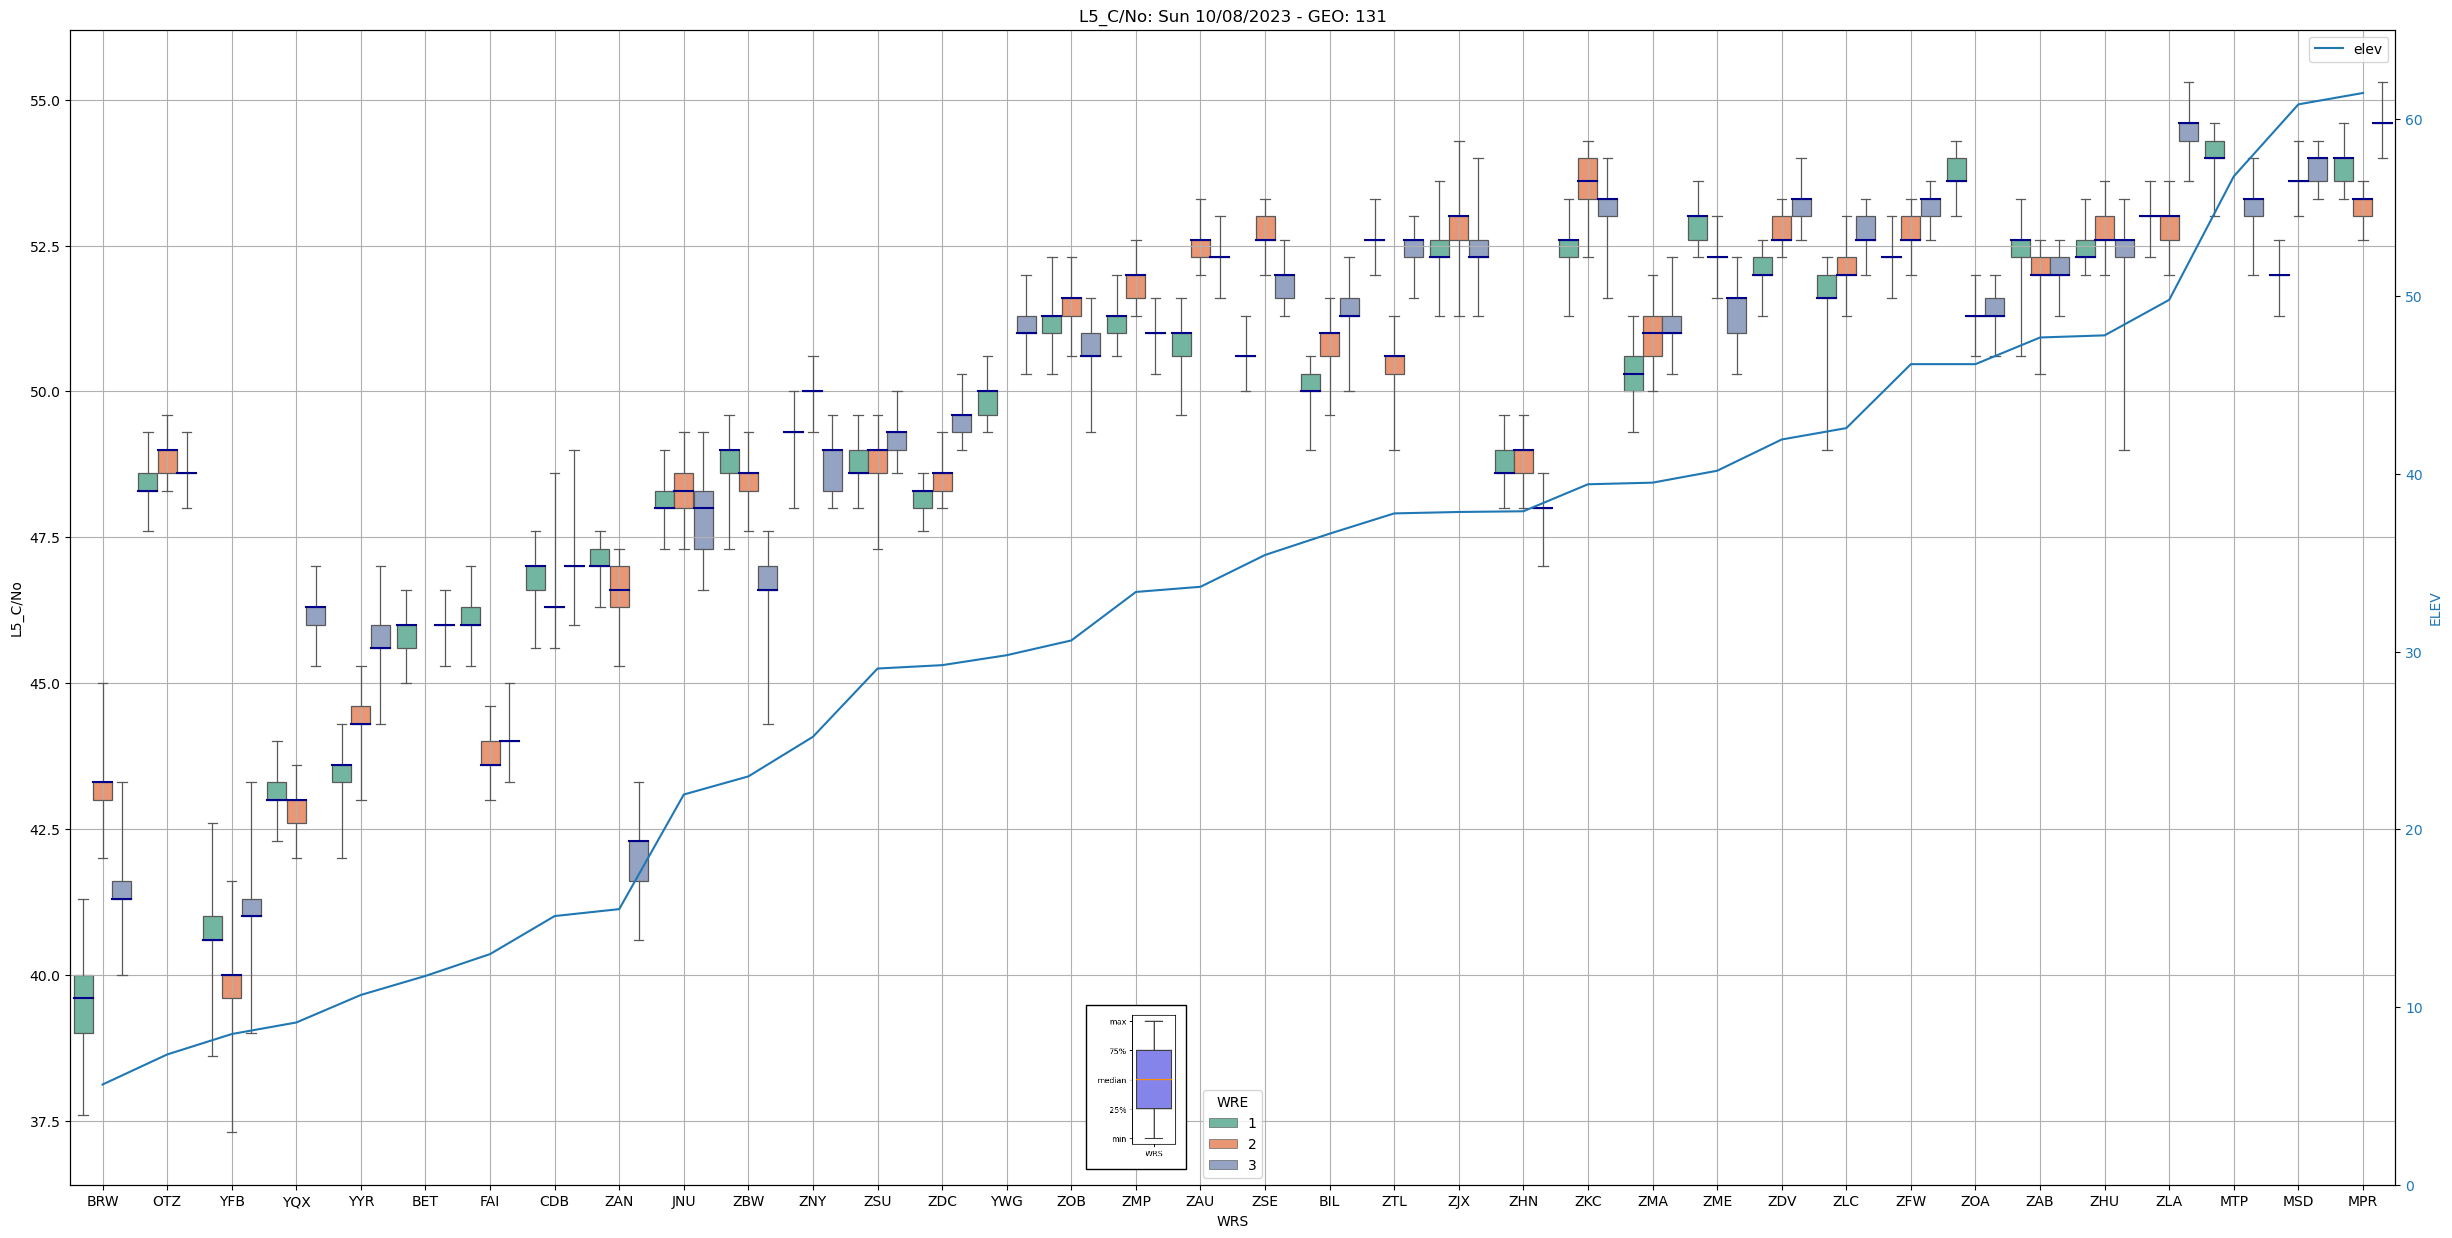Click the MTP station tick label

[x=2234, y=1201]
